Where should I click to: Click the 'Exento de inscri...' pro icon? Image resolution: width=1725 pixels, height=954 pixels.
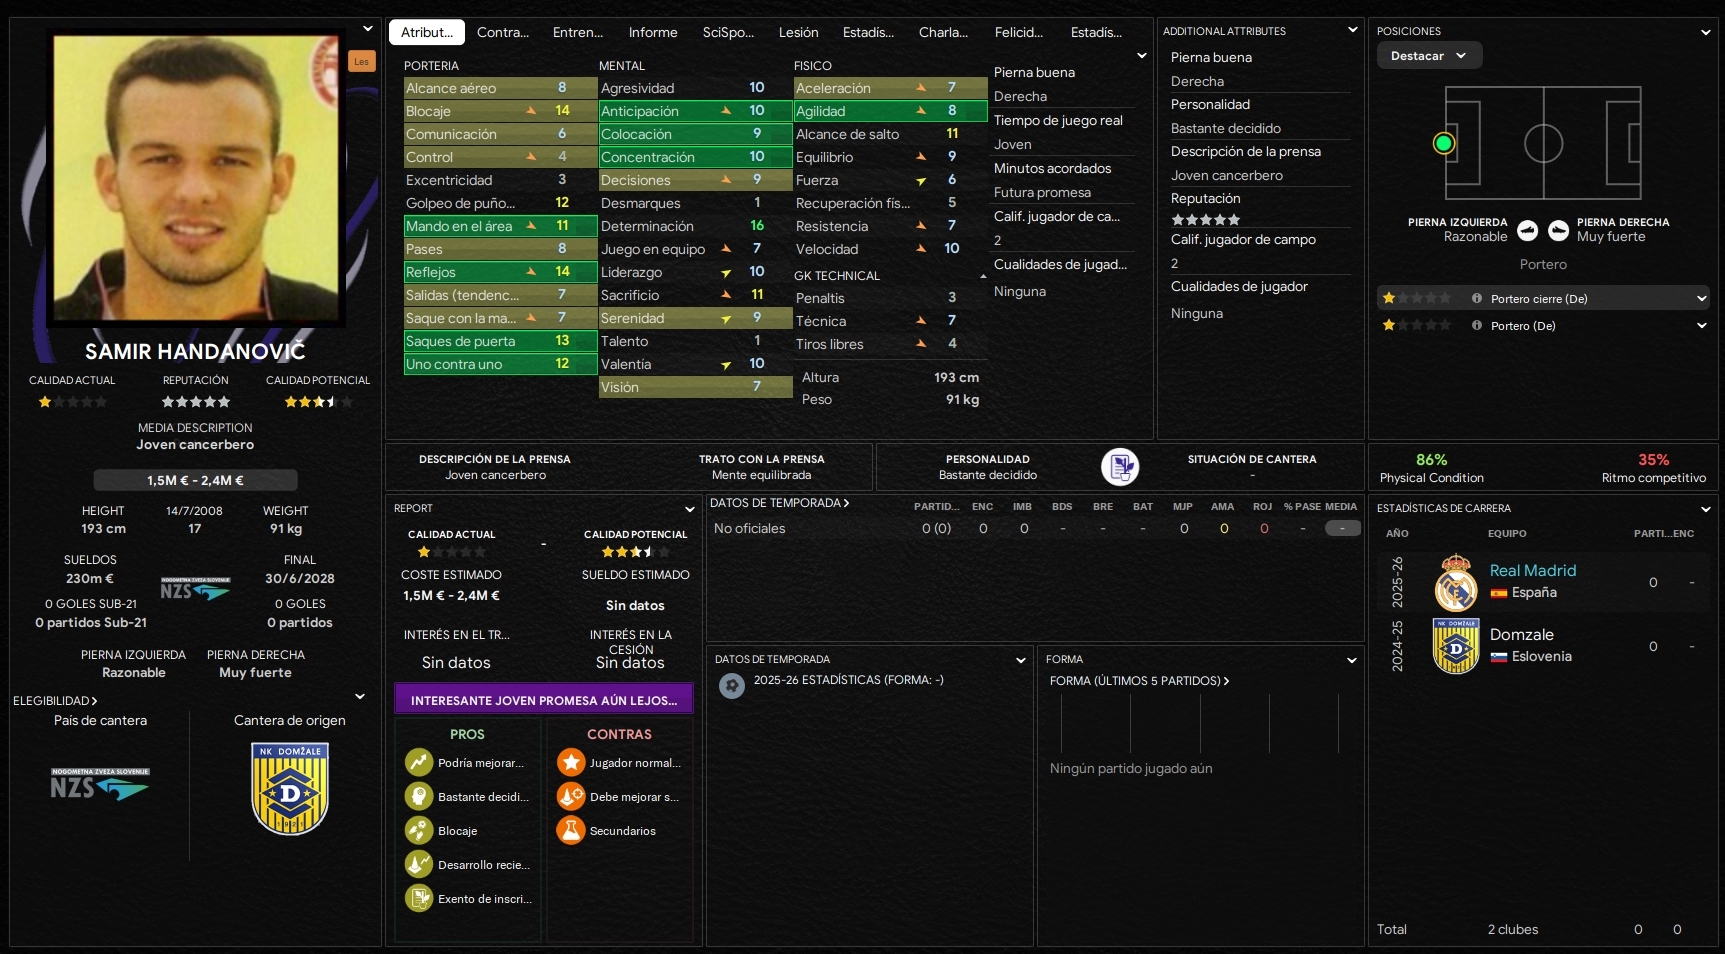click(418, 899)
